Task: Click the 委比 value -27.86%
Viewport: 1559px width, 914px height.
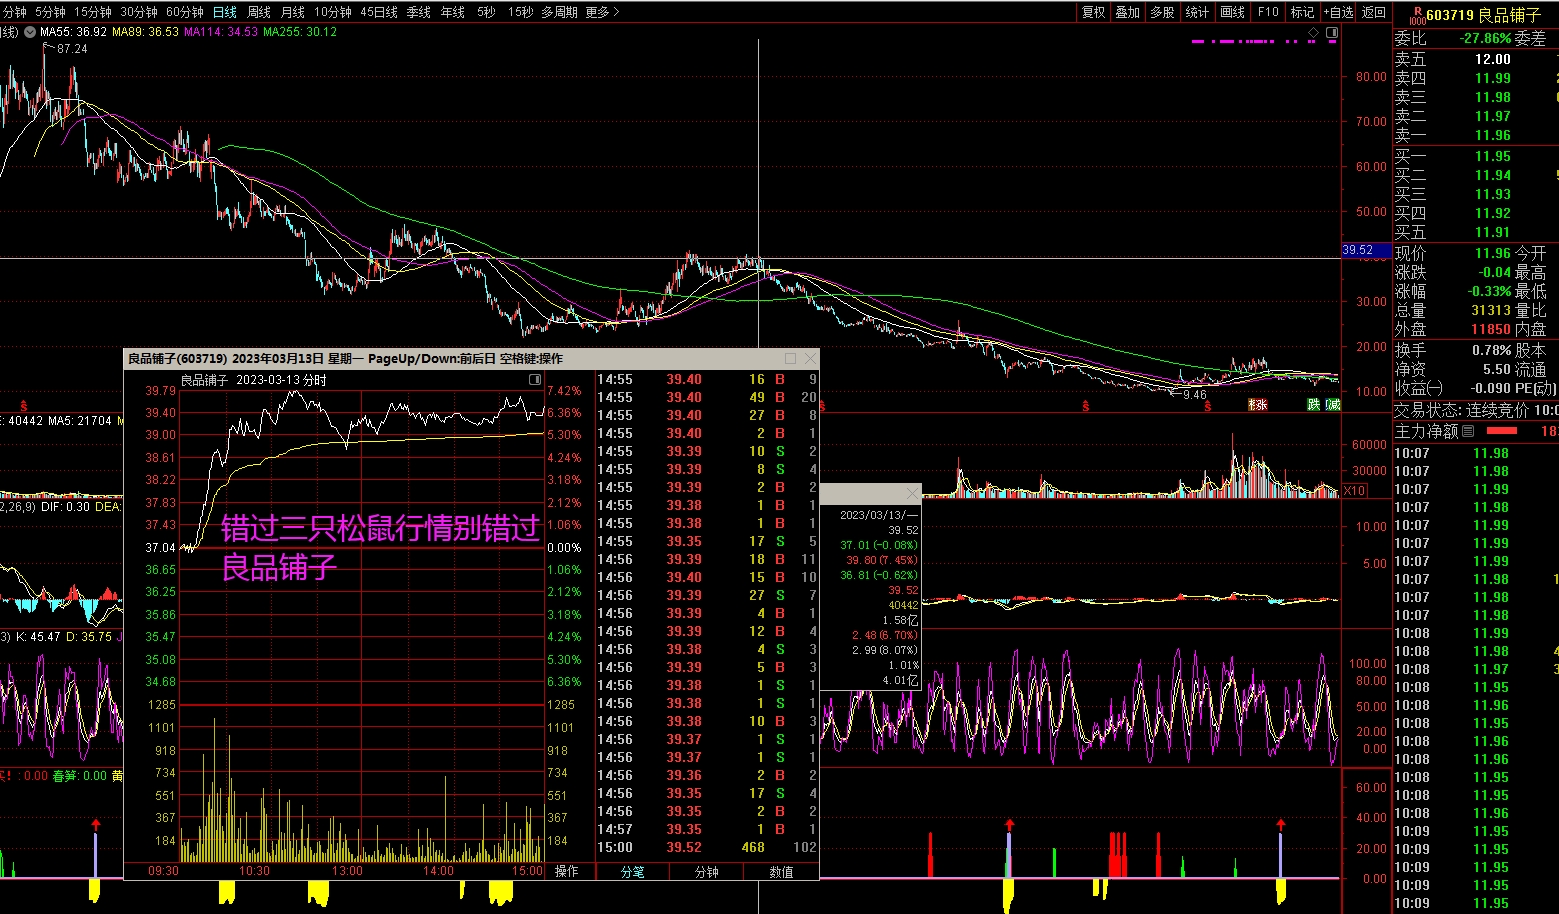Action: [1485, 38]
